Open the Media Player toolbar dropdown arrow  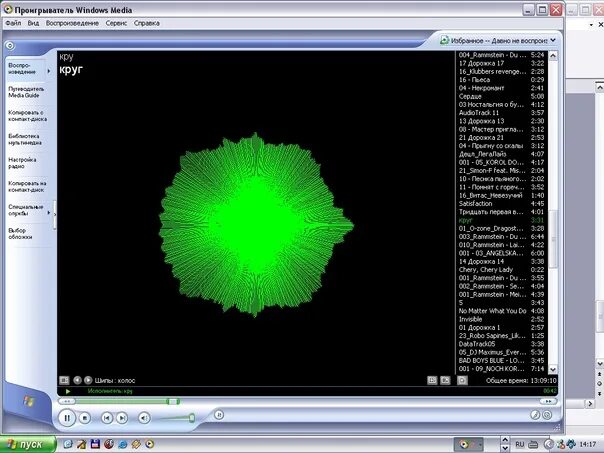(480, 445)
